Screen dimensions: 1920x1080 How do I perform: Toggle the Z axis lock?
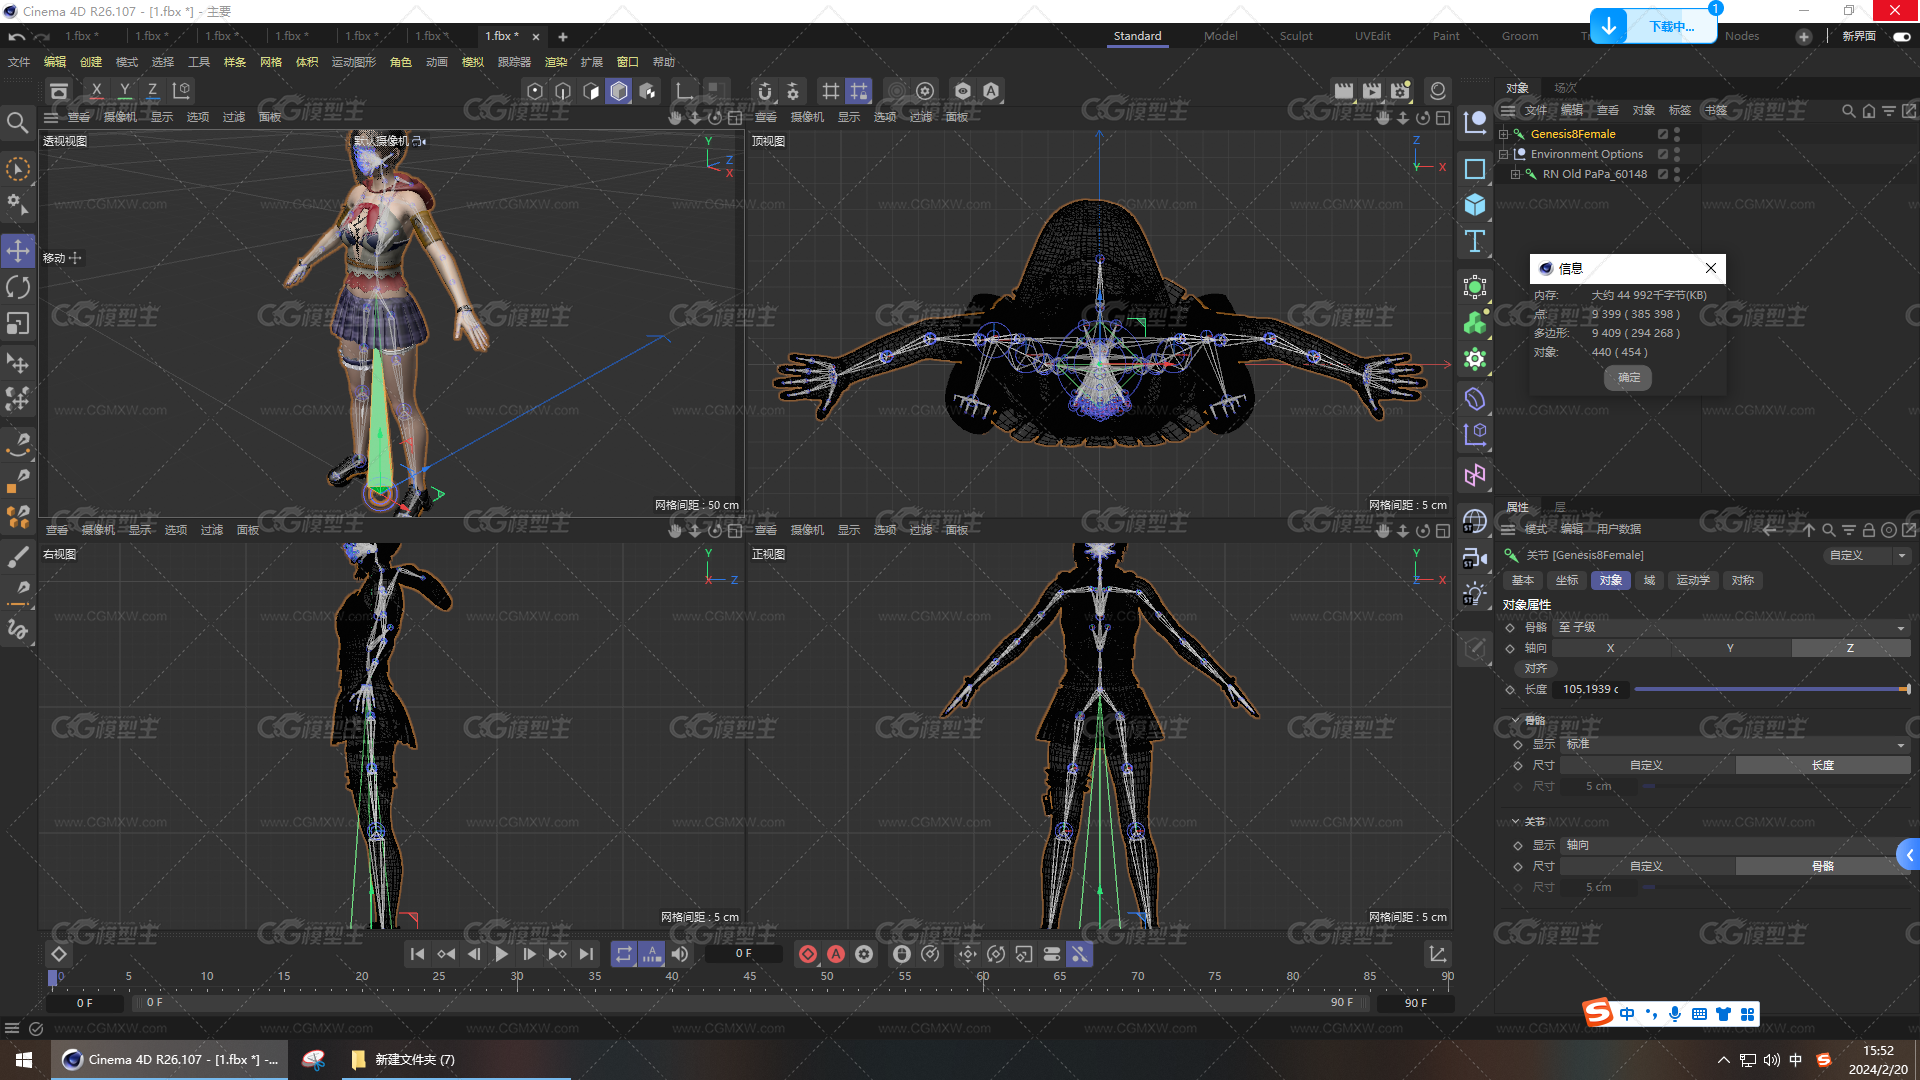tap(152, 91)
